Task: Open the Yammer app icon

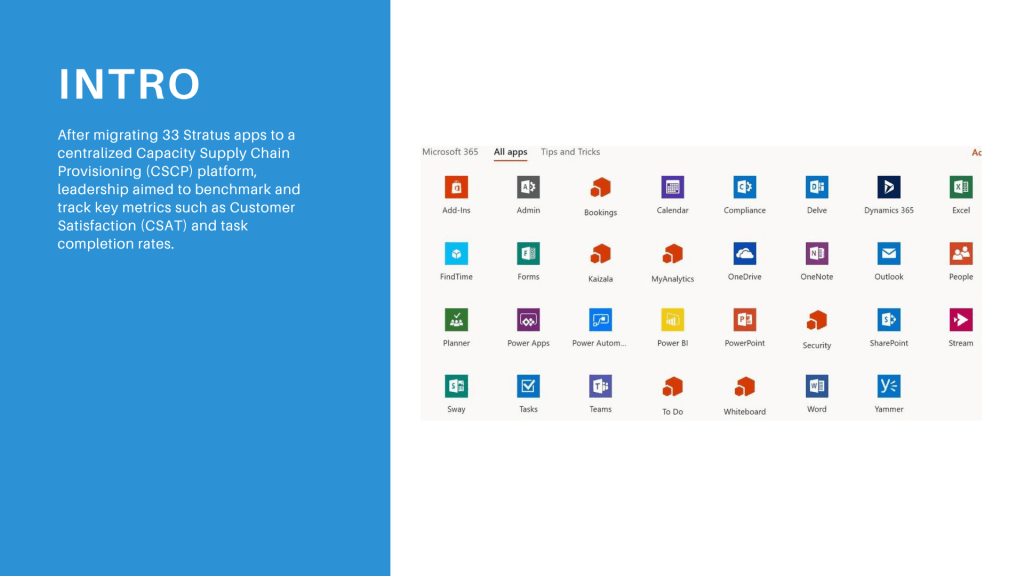Action: click(888, 386)
